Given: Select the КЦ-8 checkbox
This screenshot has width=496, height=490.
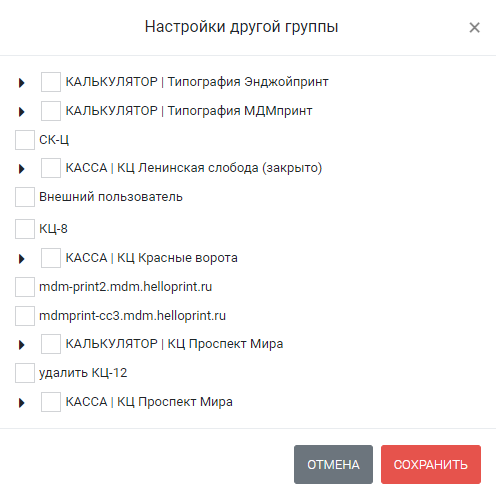Looking at the screenshot, I should click(25, 229).
